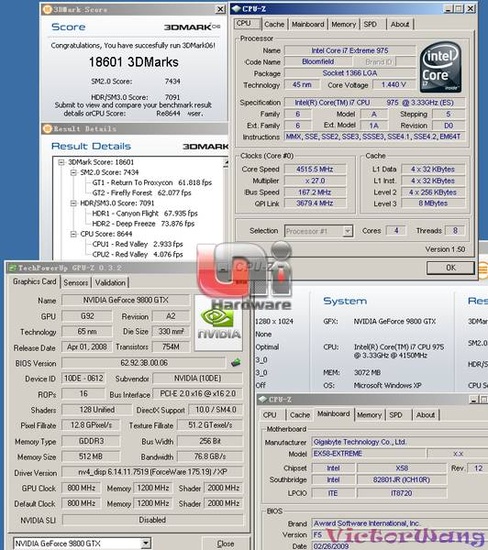Open the Cache tab in top CPU-Z window
Screen dimensions: 488x550
(274, 24)
